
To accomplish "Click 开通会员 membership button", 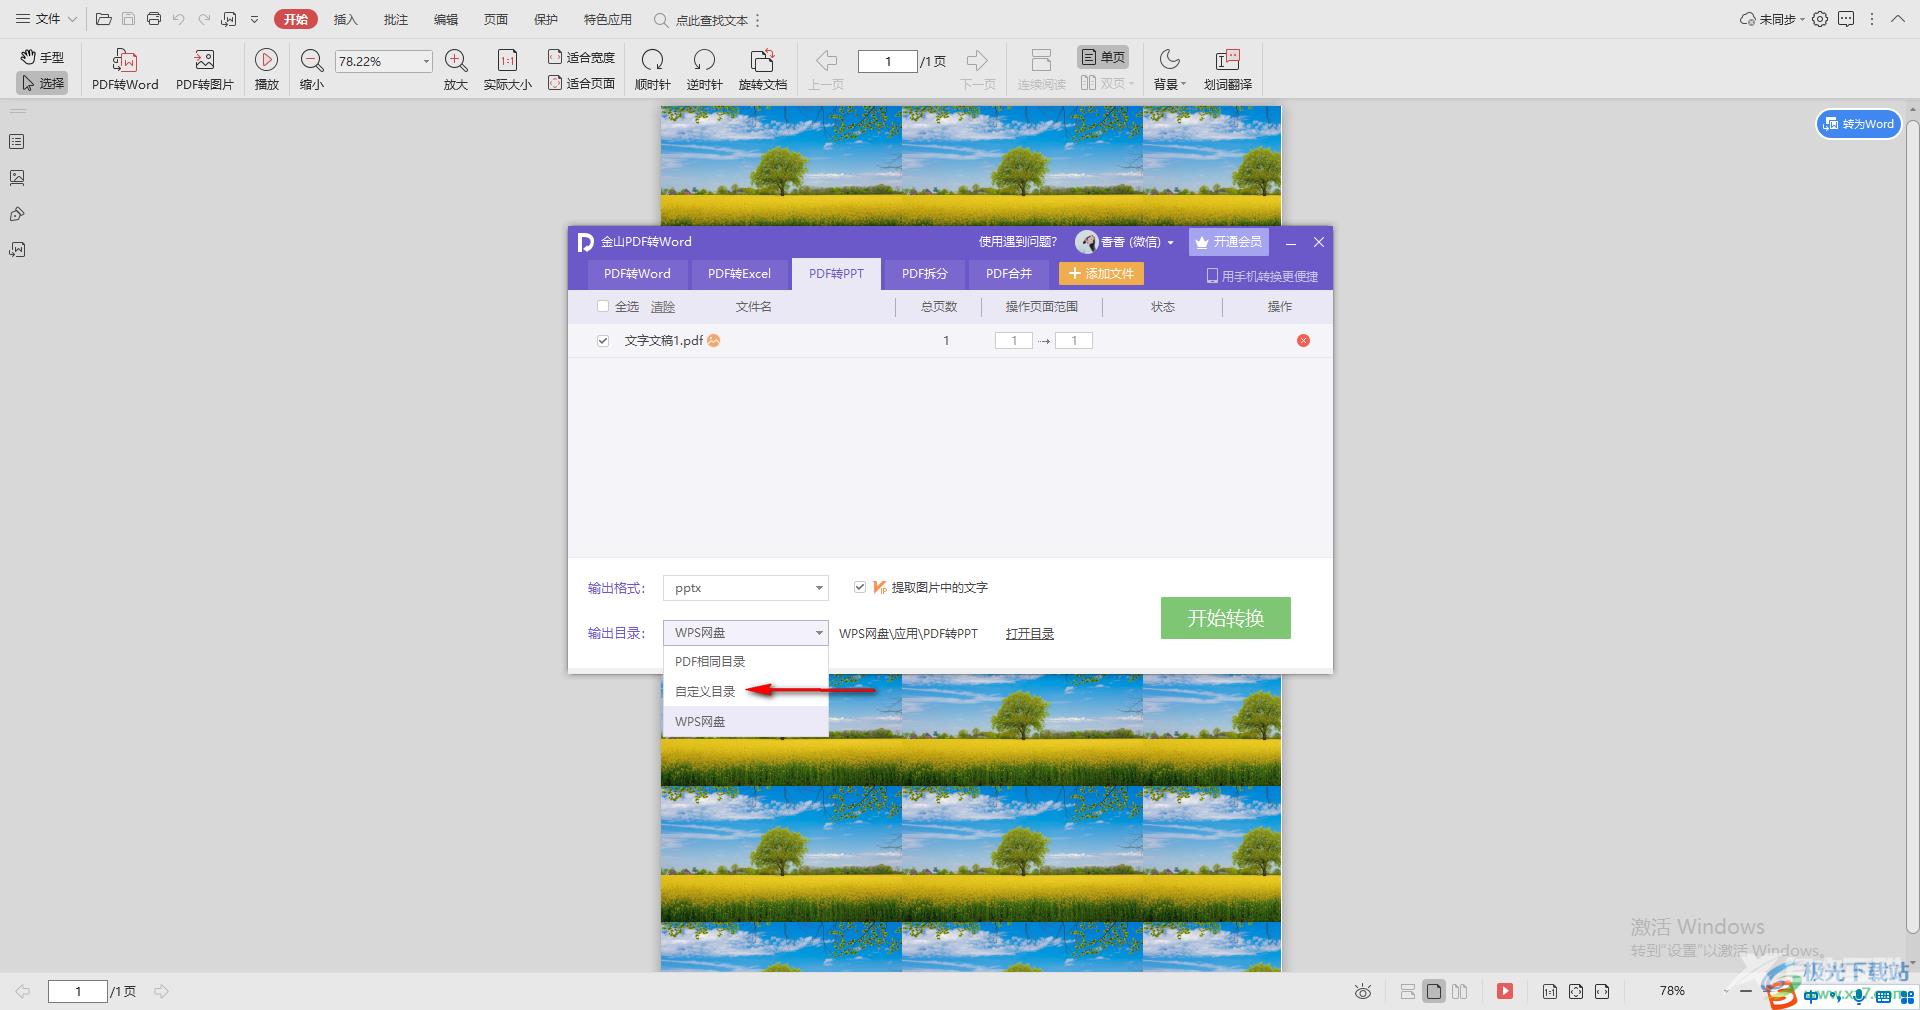I will 1229,242.
